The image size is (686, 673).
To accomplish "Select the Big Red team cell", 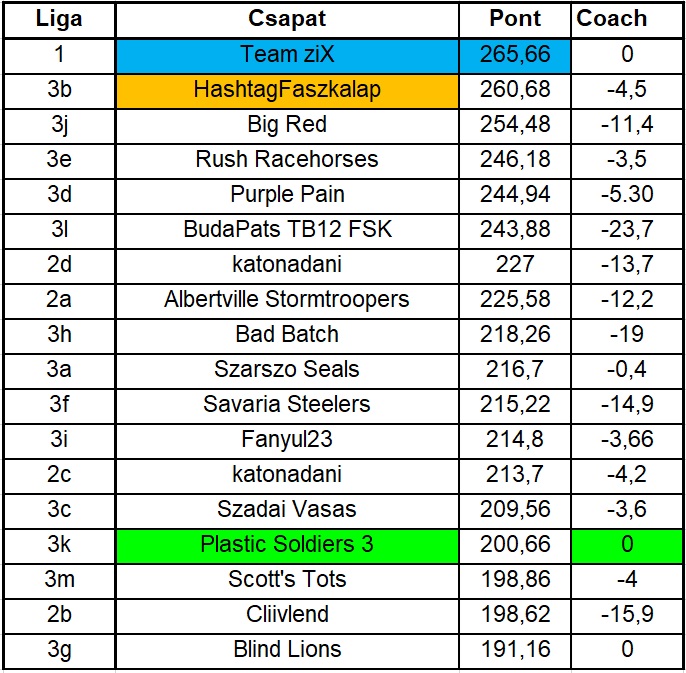I will click(x=287, y=124).
